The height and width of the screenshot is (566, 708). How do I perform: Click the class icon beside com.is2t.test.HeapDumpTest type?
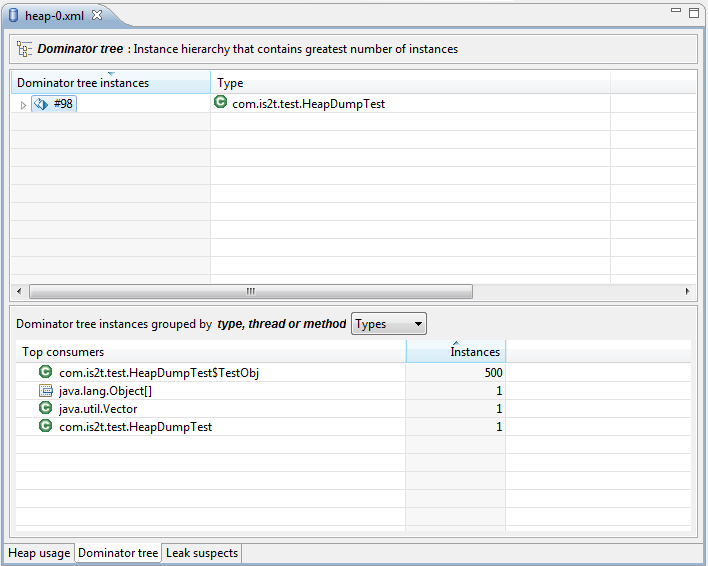(x=221, y=103)
